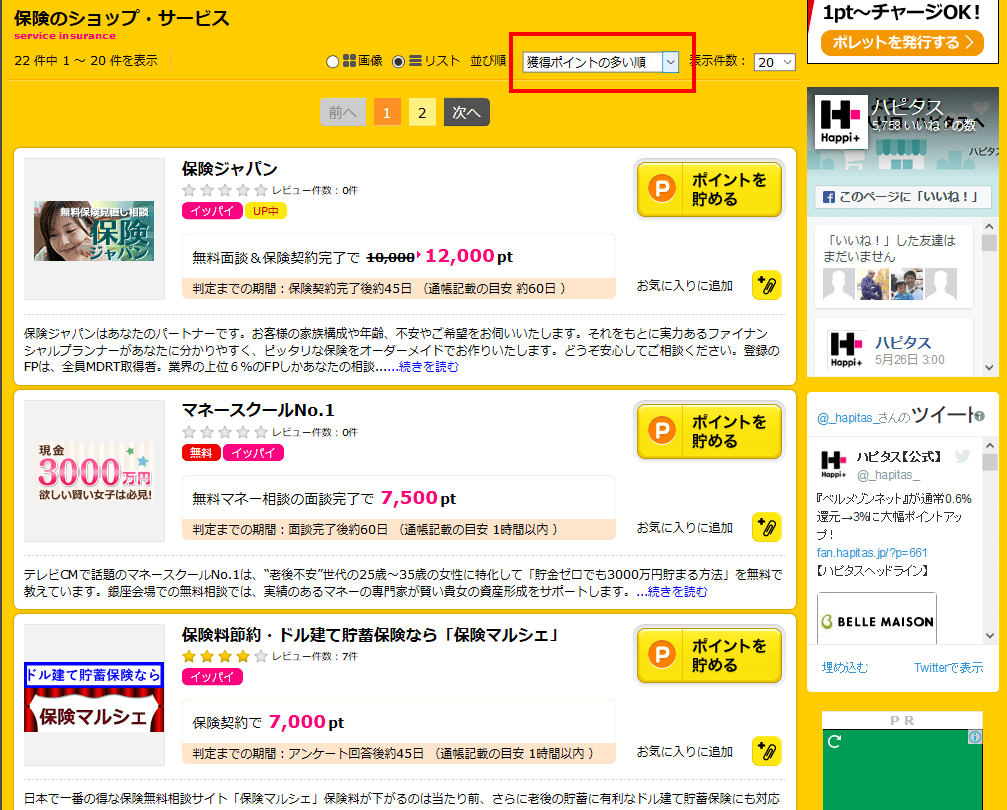Open the fan.hapitas.jp/?p=661 link
This screenshot has height=810, width=1007.
coord(872,553)
